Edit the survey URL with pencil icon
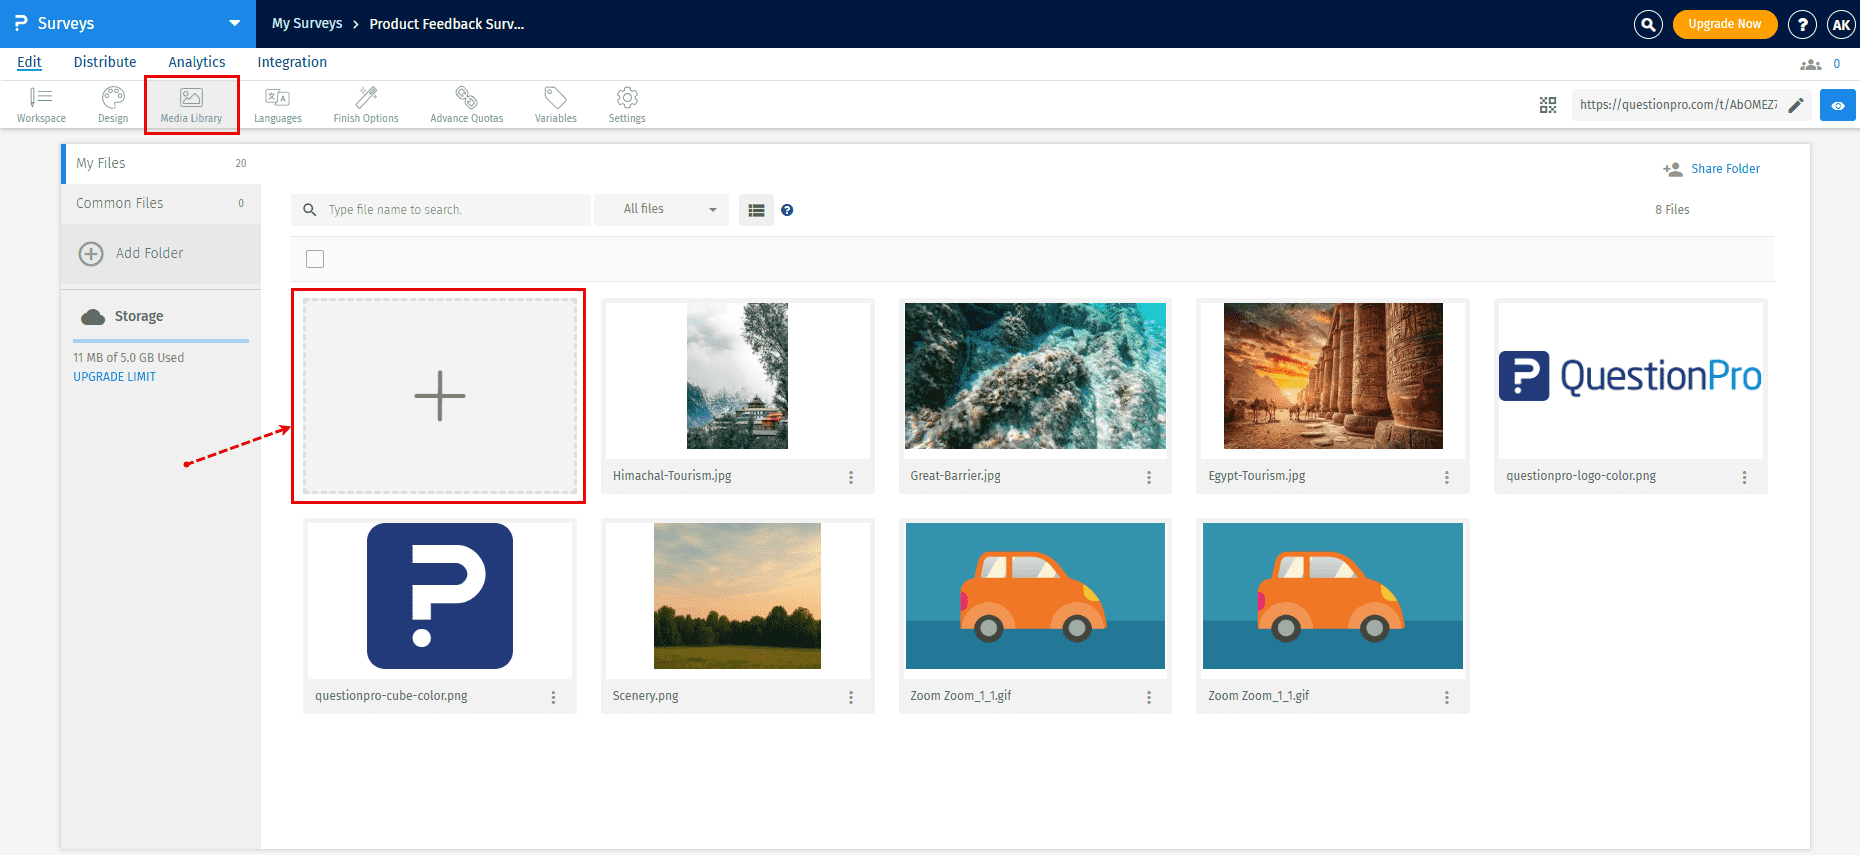This screenshot has width=1860, height=855. coord(1796,105)
